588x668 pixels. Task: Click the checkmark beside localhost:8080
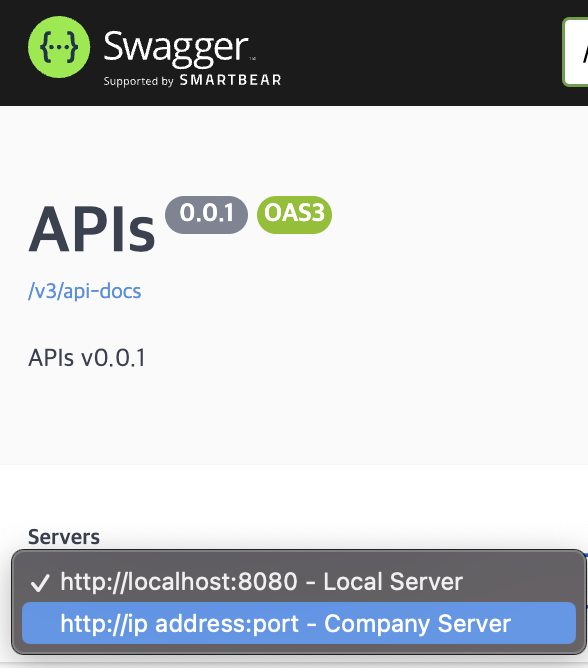pos(40,582)
